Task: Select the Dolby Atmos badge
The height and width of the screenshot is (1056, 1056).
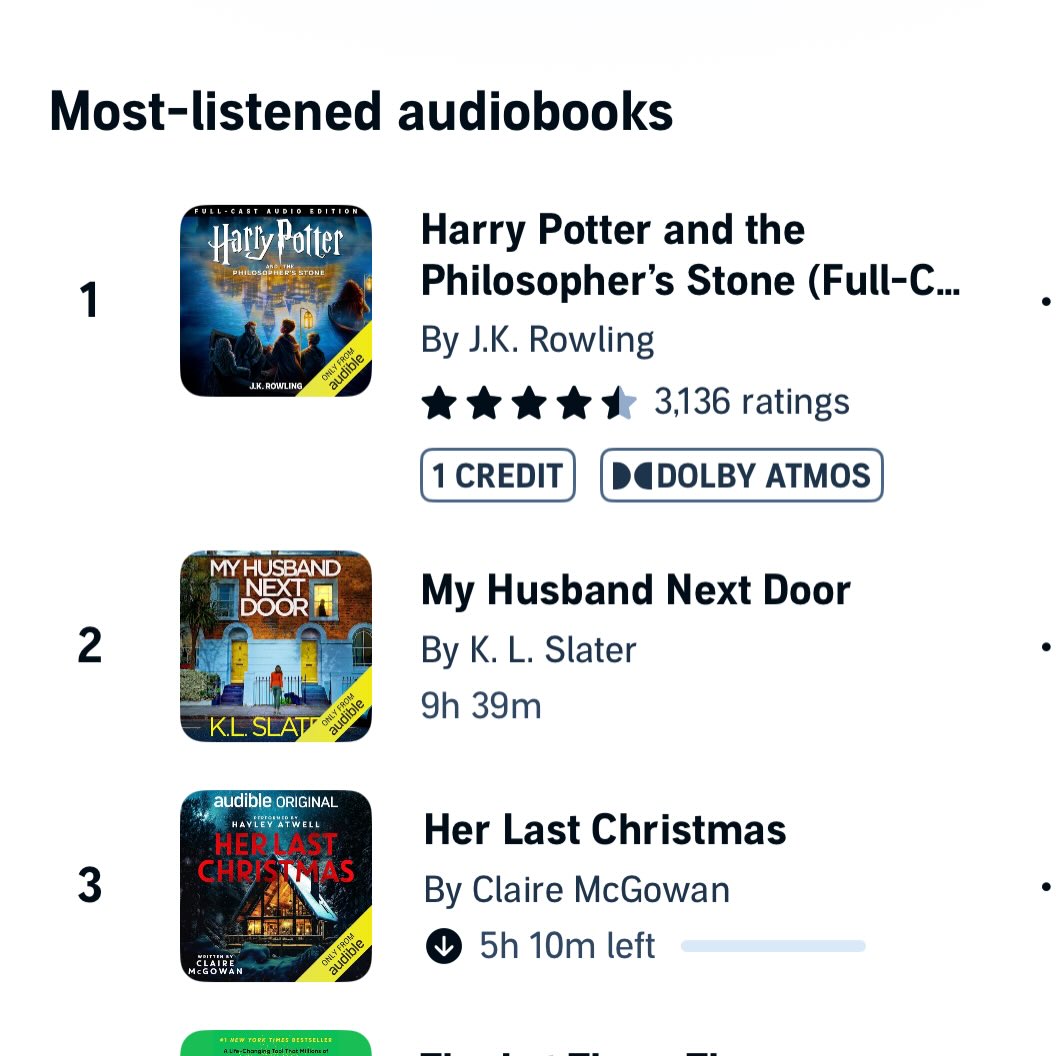Action: pyautogui.click(x=741, y=474)
